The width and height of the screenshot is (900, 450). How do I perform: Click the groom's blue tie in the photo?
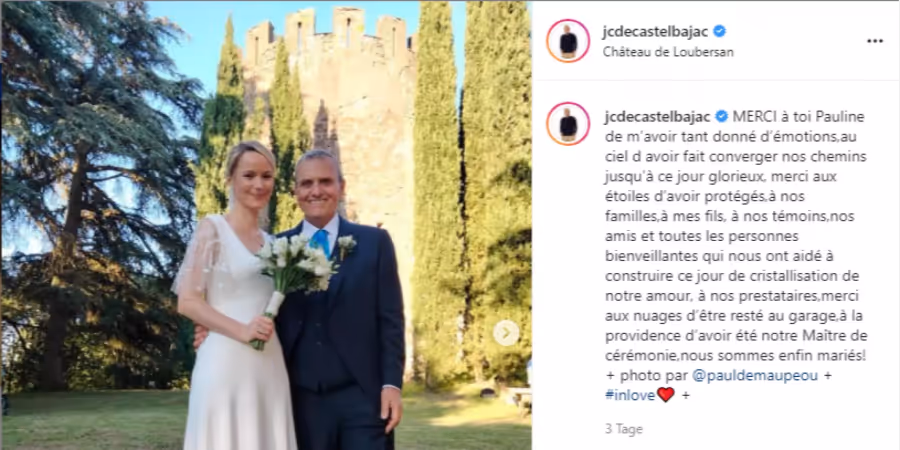321,242
